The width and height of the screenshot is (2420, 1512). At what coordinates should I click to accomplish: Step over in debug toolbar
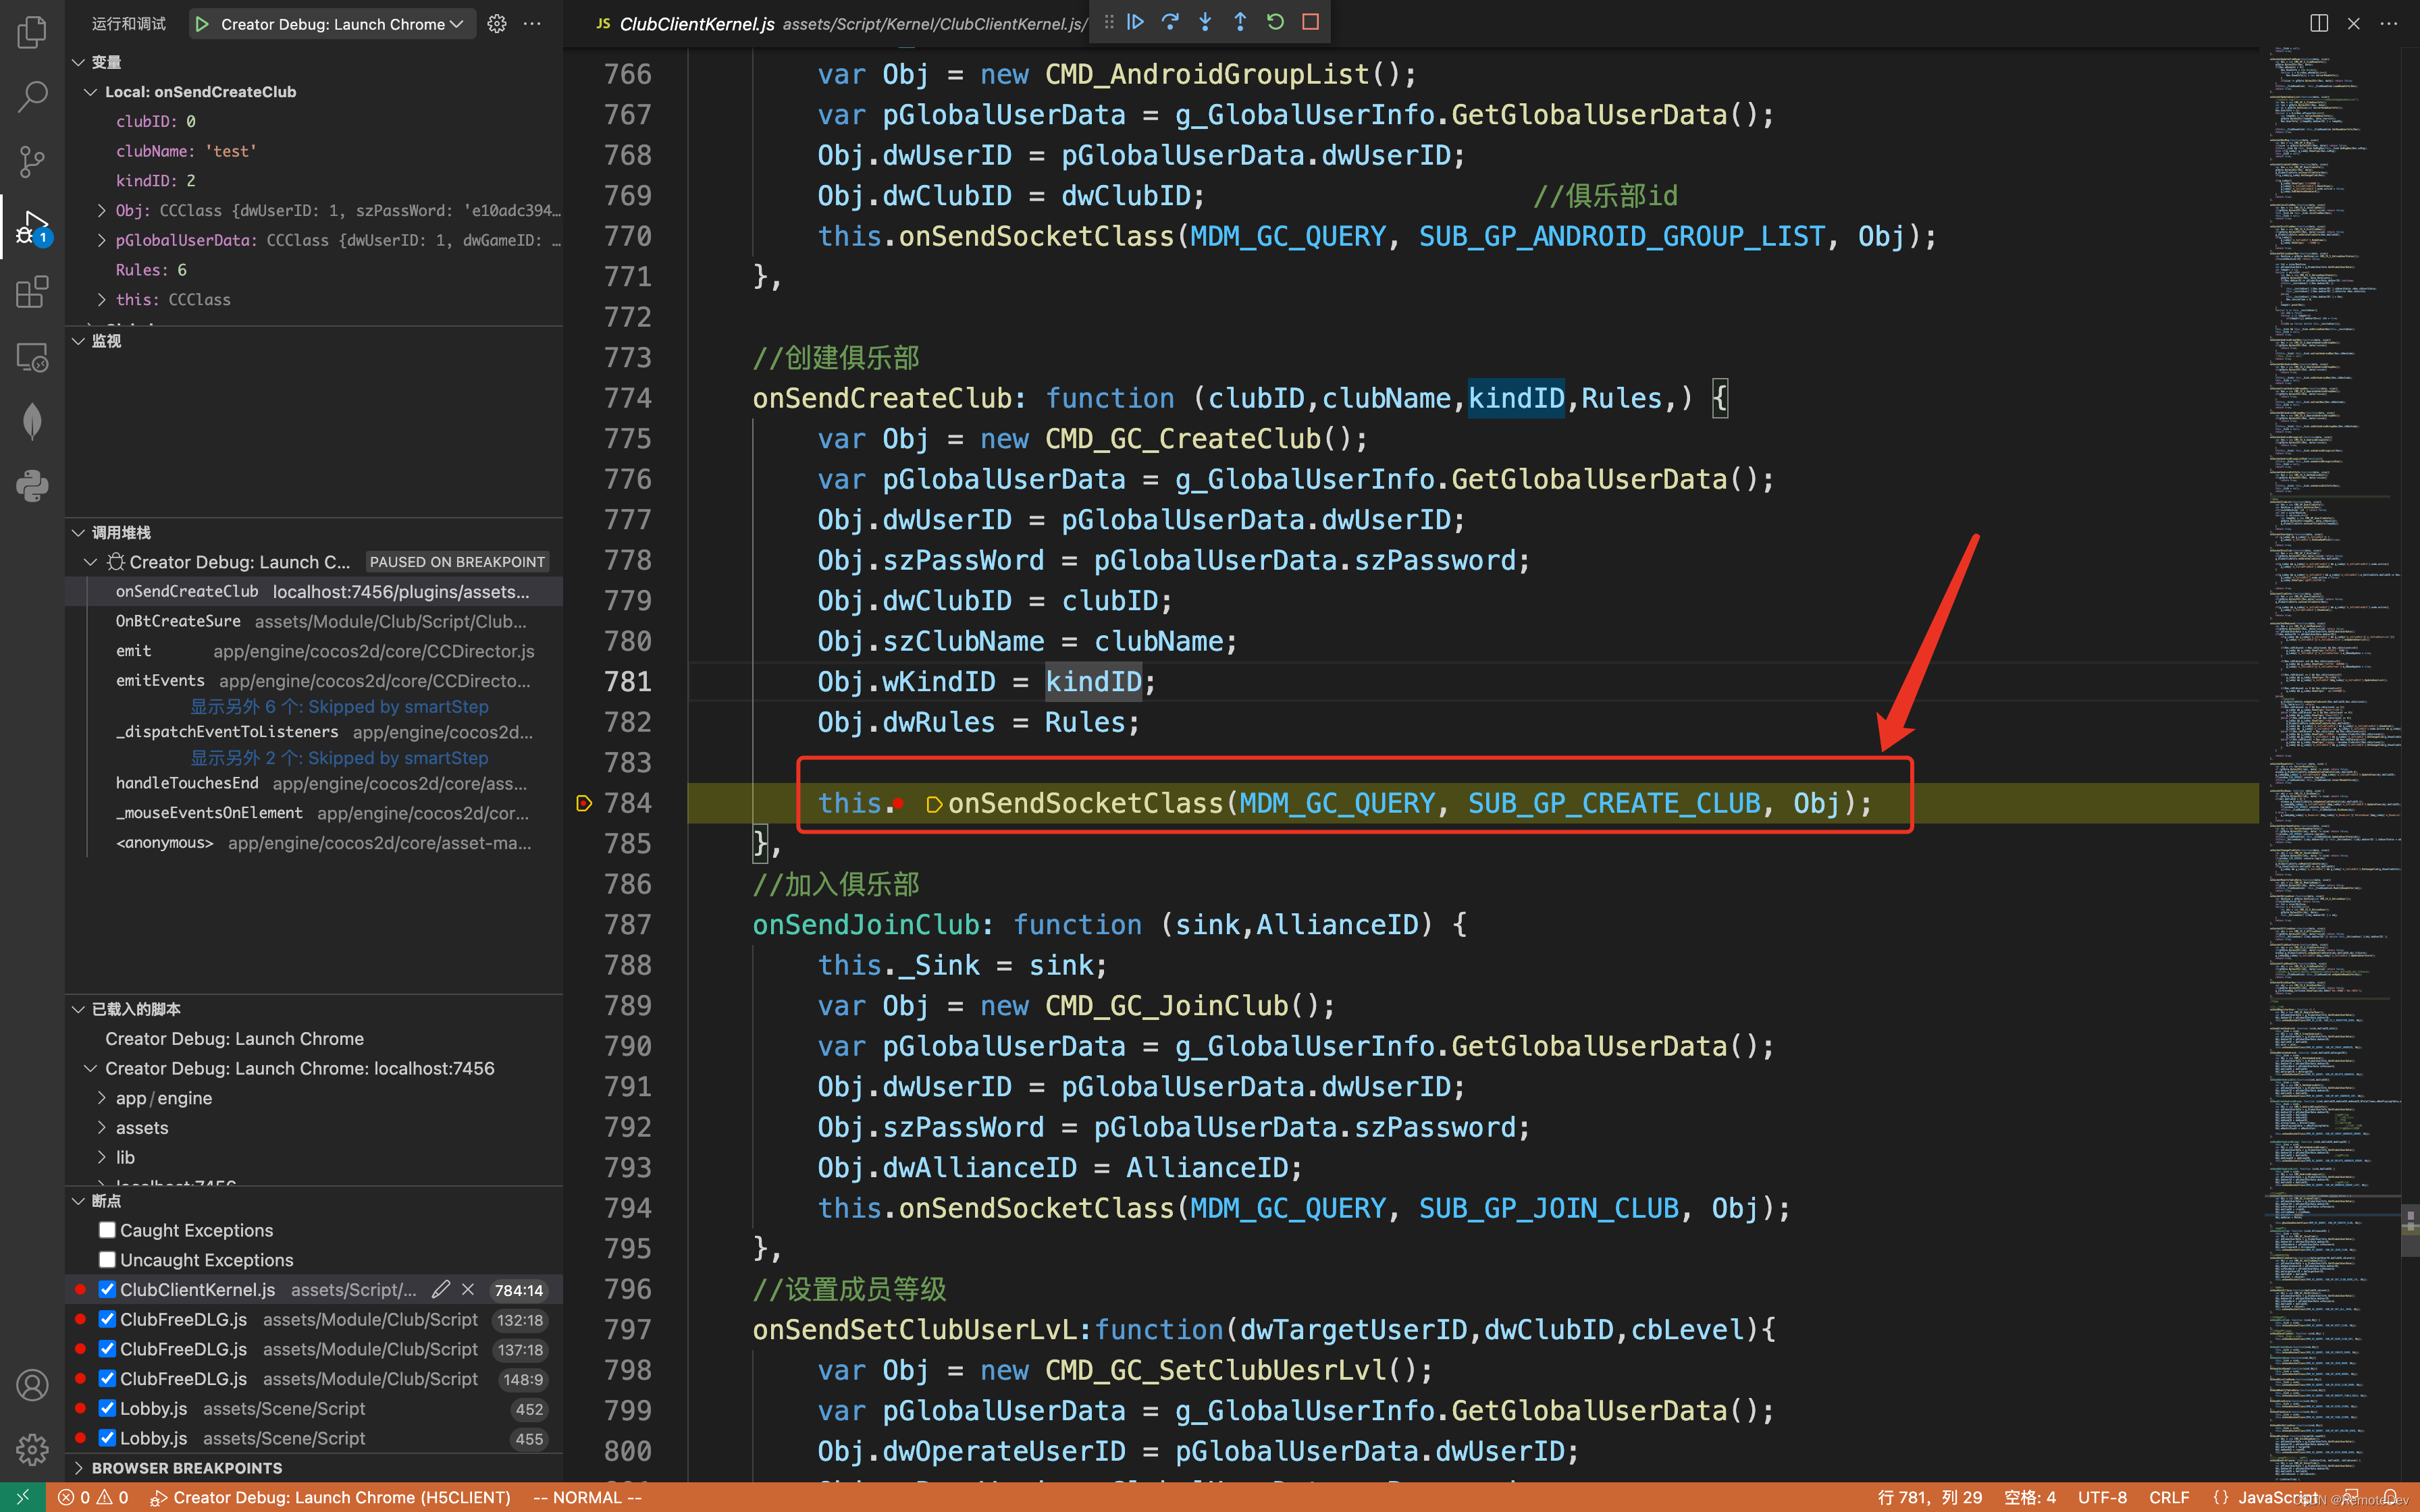point(1171,22)
